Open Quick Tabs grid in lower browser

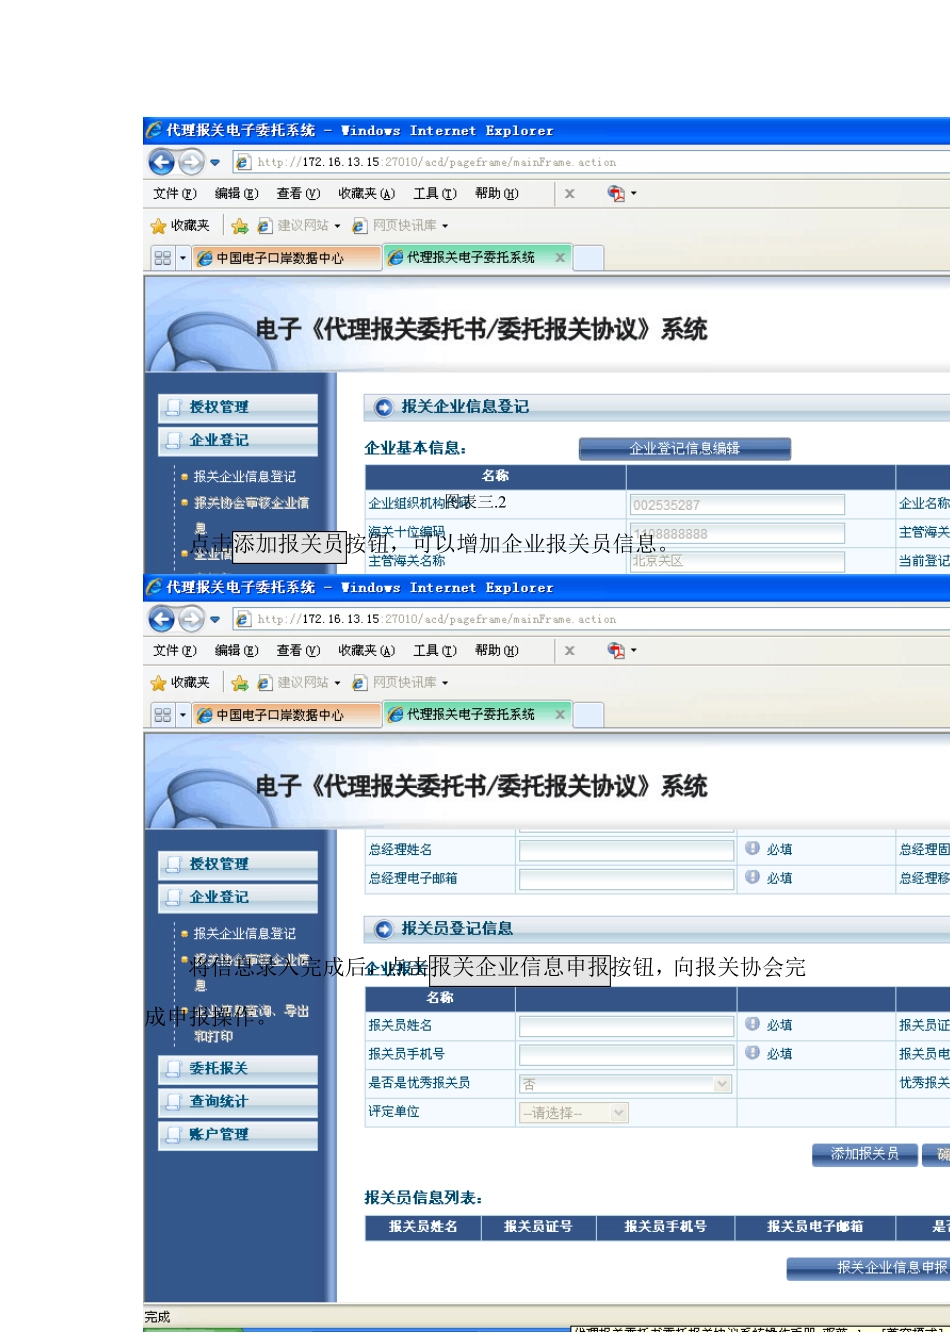tap(162, 715)
